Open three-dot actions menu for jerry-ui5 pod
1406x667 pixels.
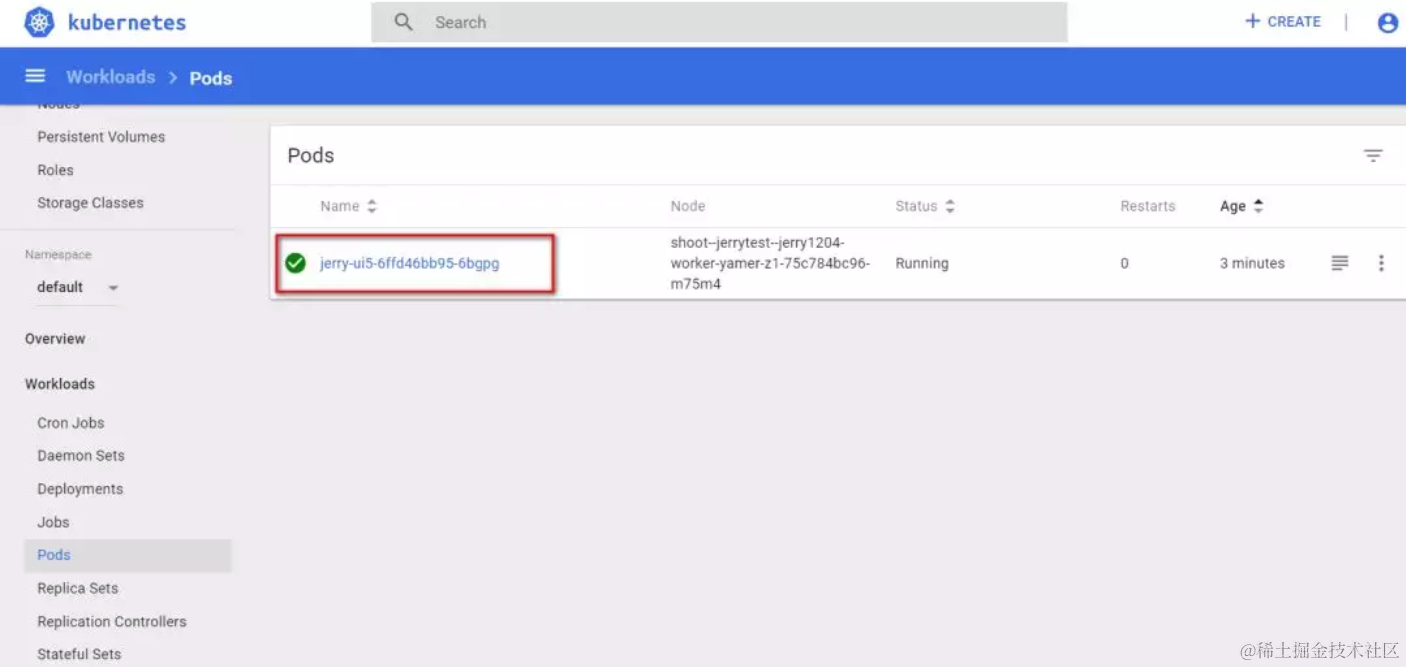[1381, 263]
